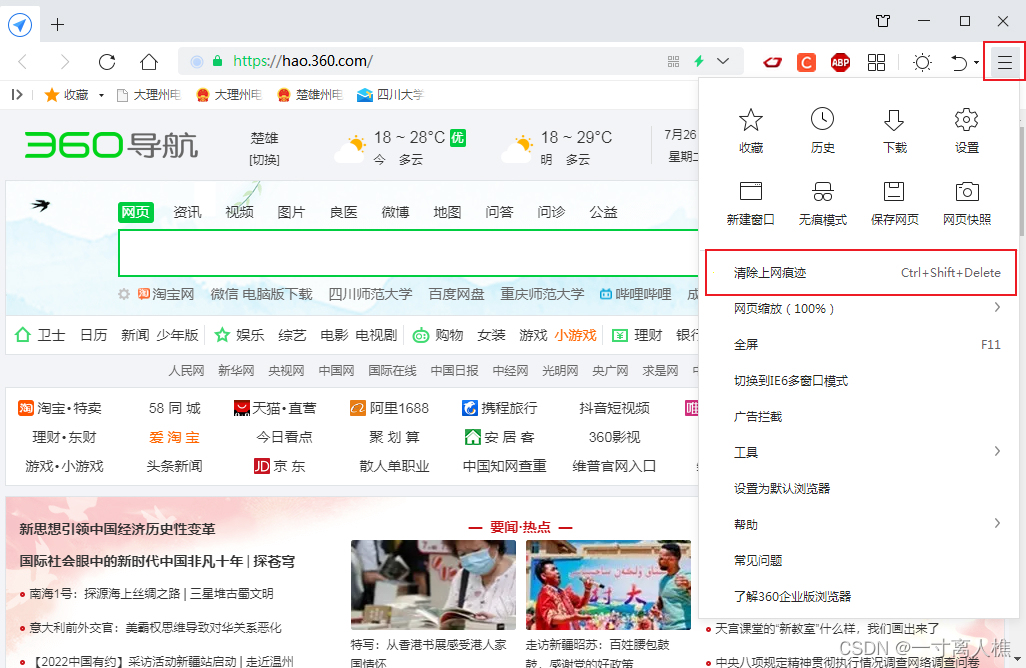
Task: Click the 卫士 house icon link
Action: (23, 335)
